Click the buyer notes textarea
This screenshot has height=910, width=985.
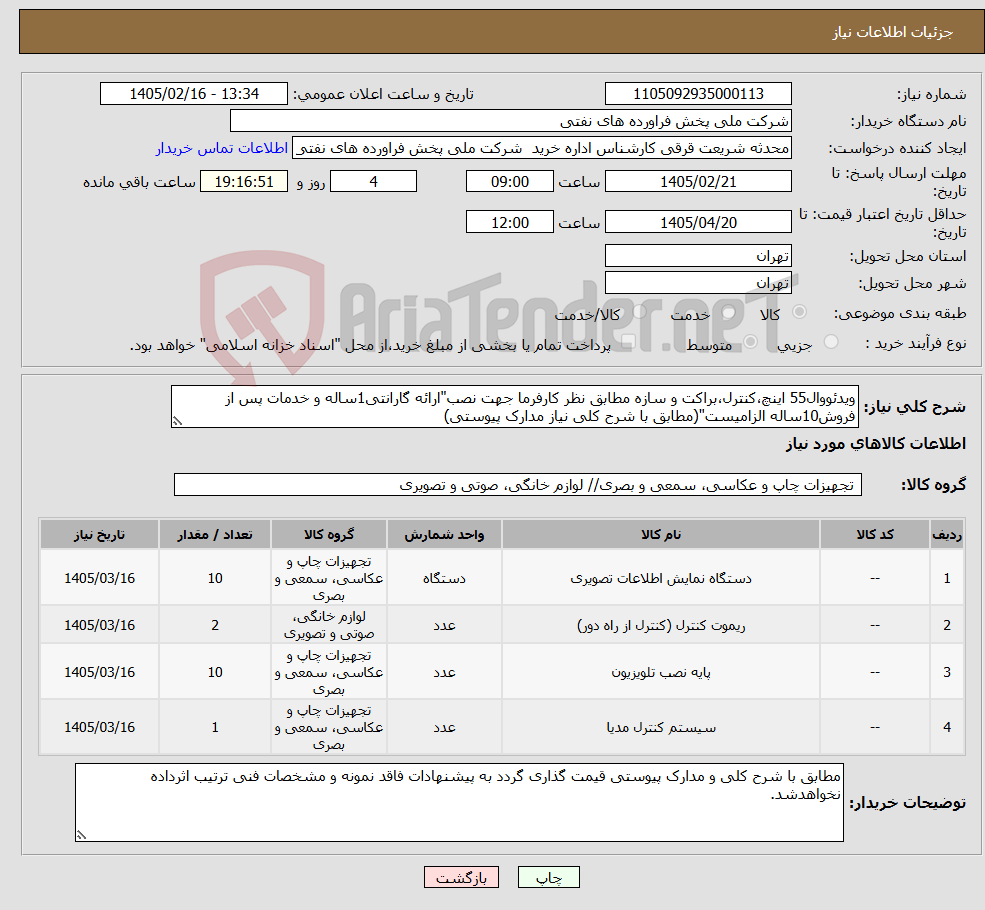pyautogui.click(x=459, y=803)
